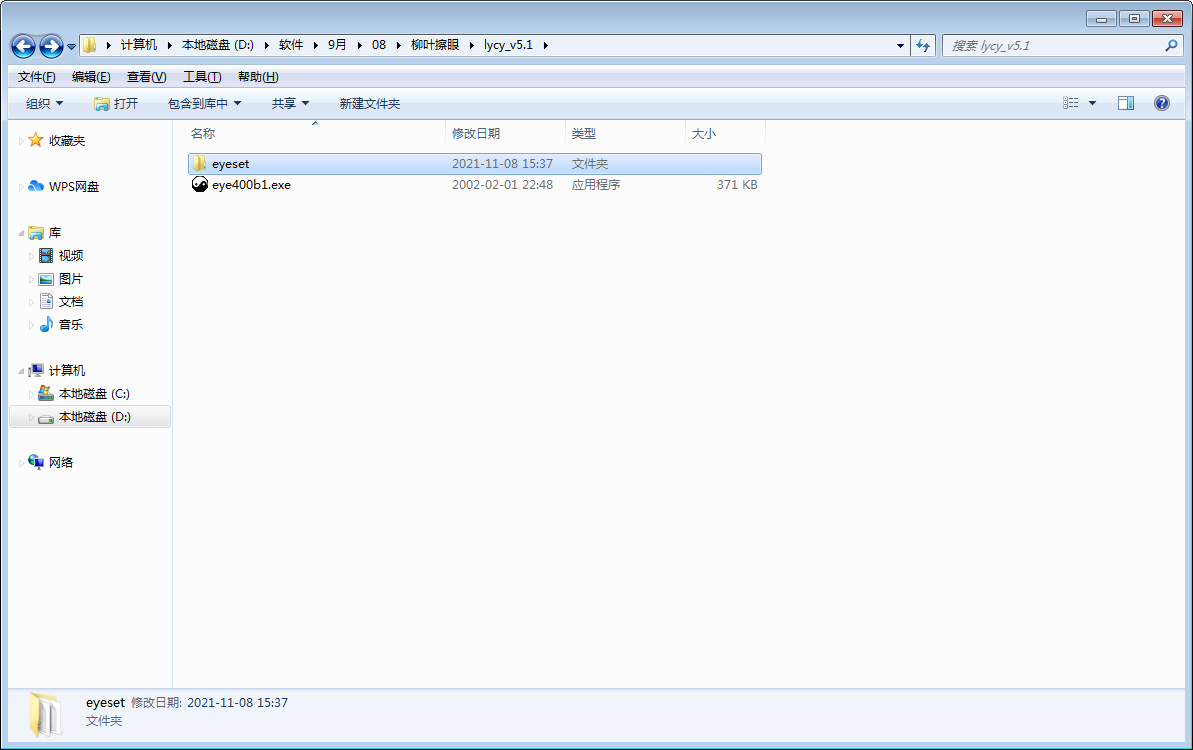
Task: Go forward with the Forward arrow button
Action: [x=51, y=46]
